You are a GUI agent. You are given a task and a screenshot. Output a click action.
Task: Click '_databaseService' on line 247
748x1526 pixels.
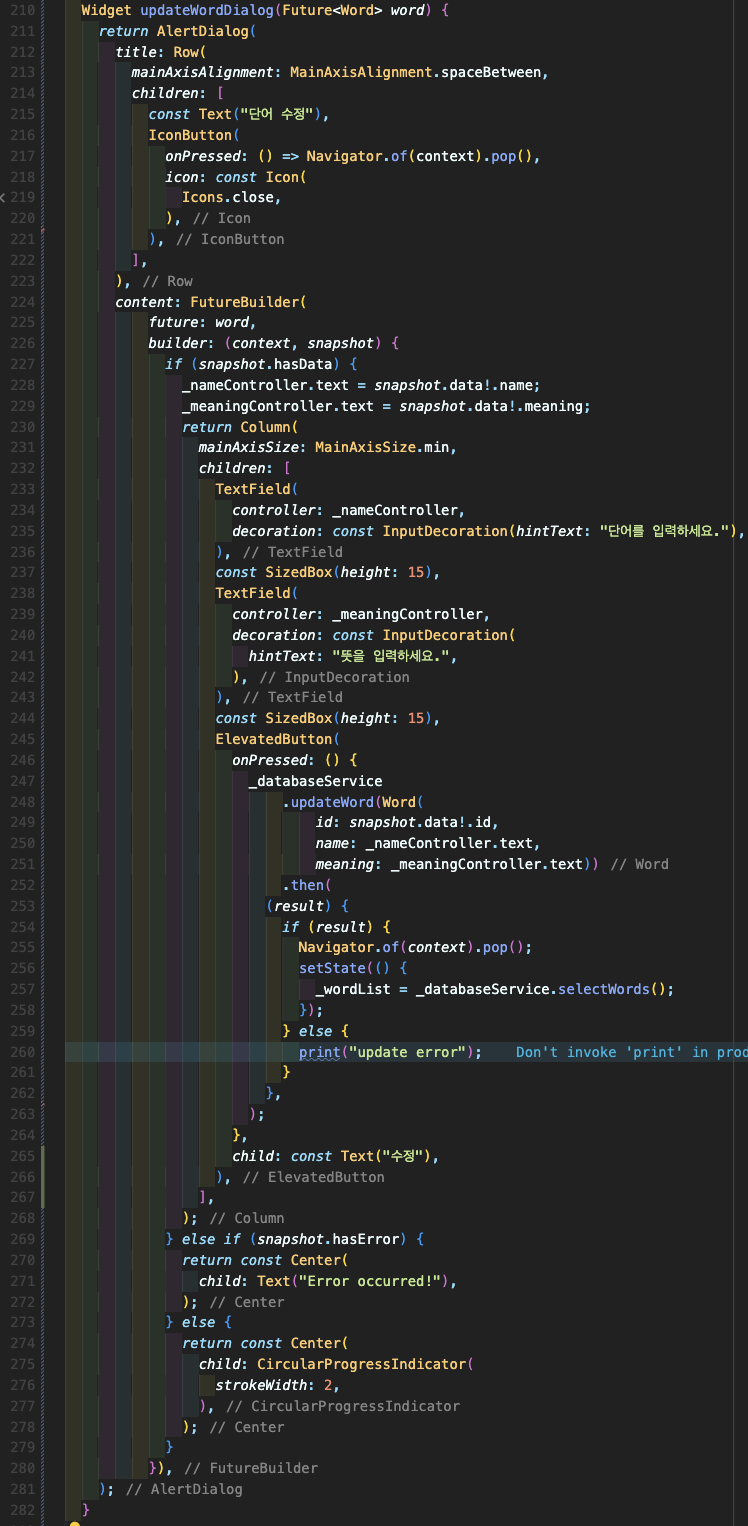(315, 781)
